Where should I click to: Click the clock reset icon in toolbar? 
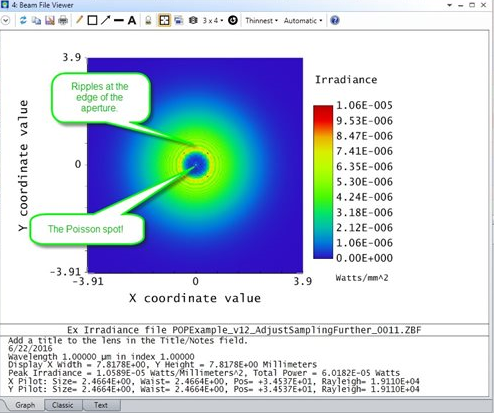[x=233, y=21]
